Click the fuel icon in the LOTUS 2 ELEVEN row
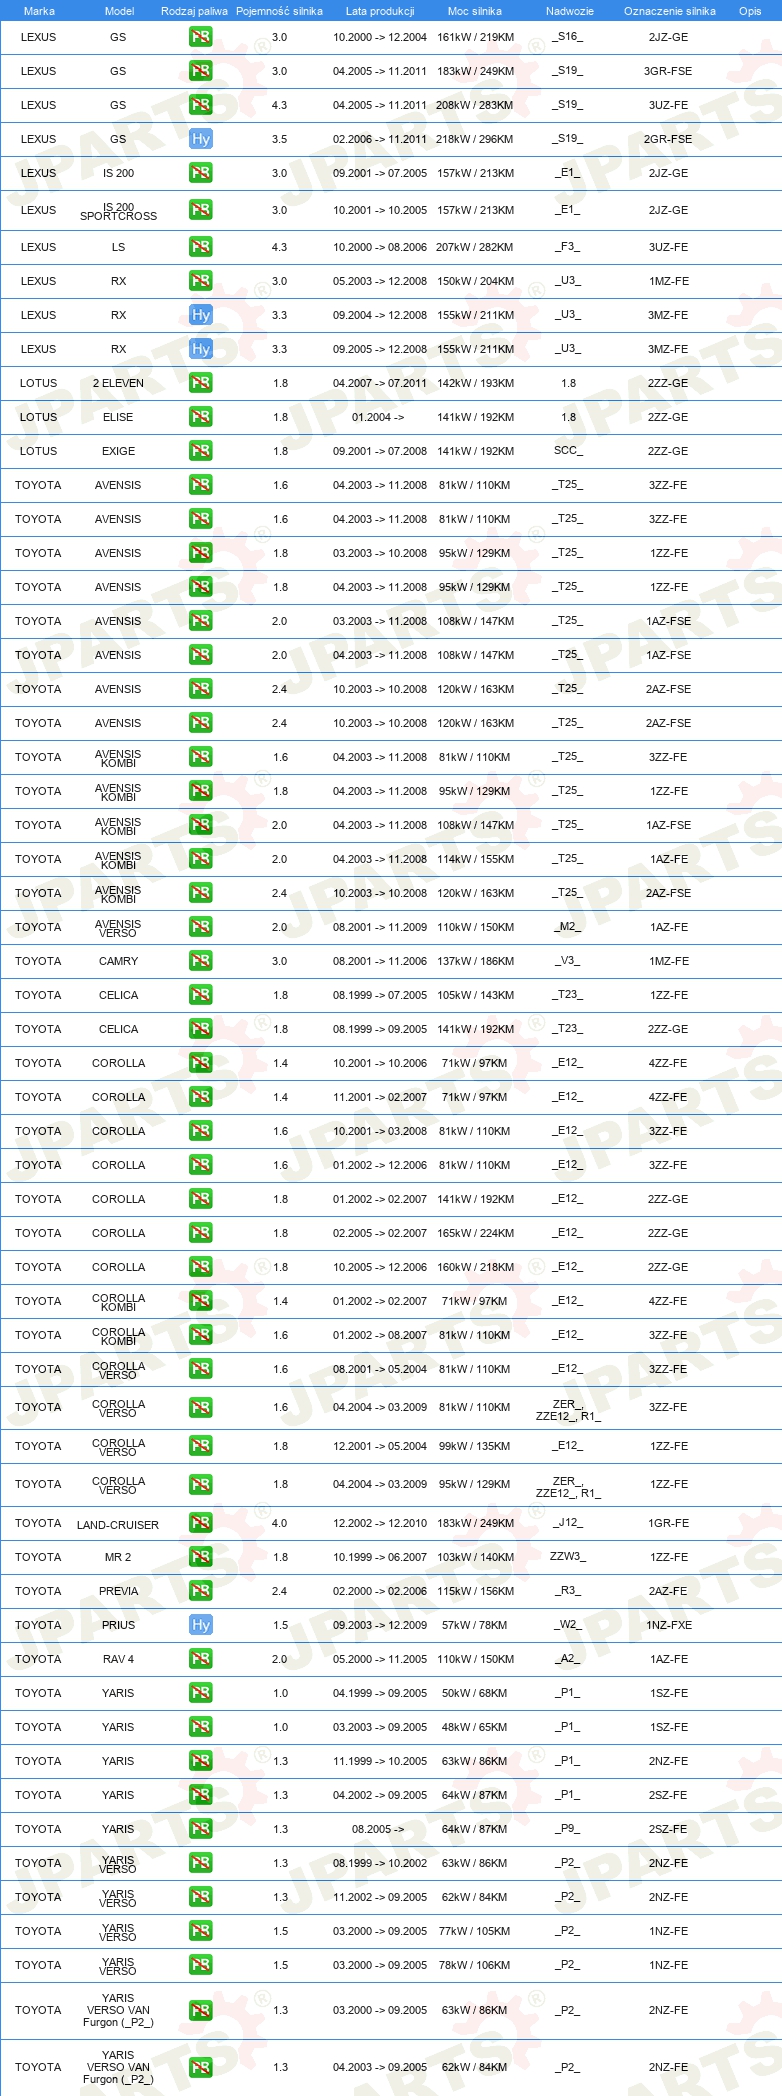This screenshot has height=2096, width=782. click(201, 383)
